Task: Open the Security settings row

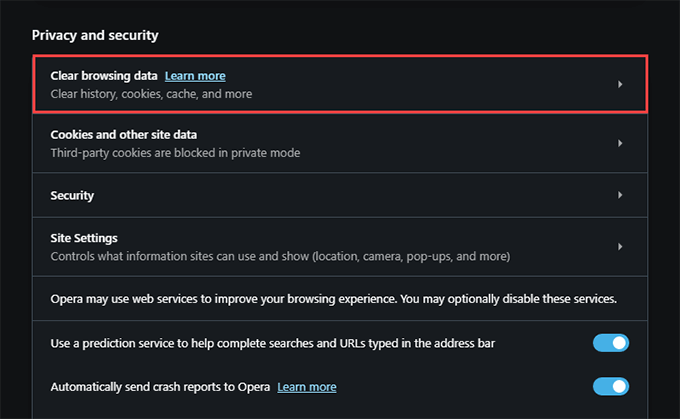Action: [x=72, y=195]
